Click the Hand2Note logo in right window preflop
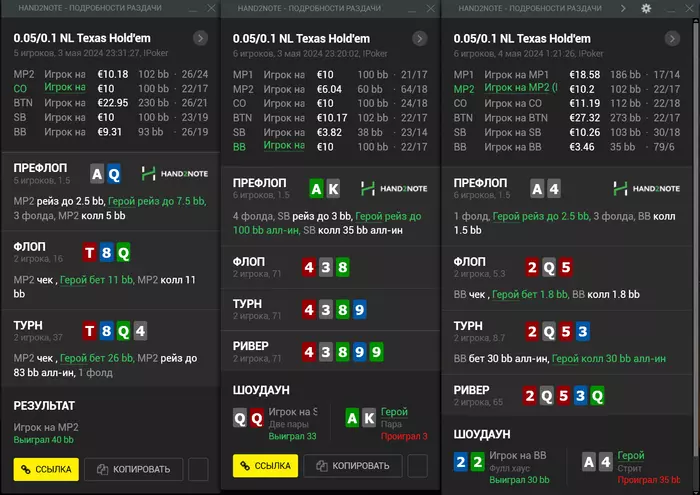 pos(646,189)
